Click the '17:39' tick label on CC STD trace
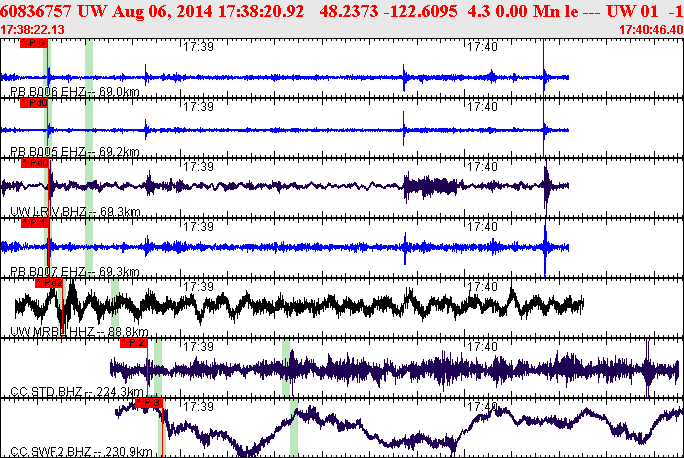Screen dimensions: 684x458 tap(198, 347)
